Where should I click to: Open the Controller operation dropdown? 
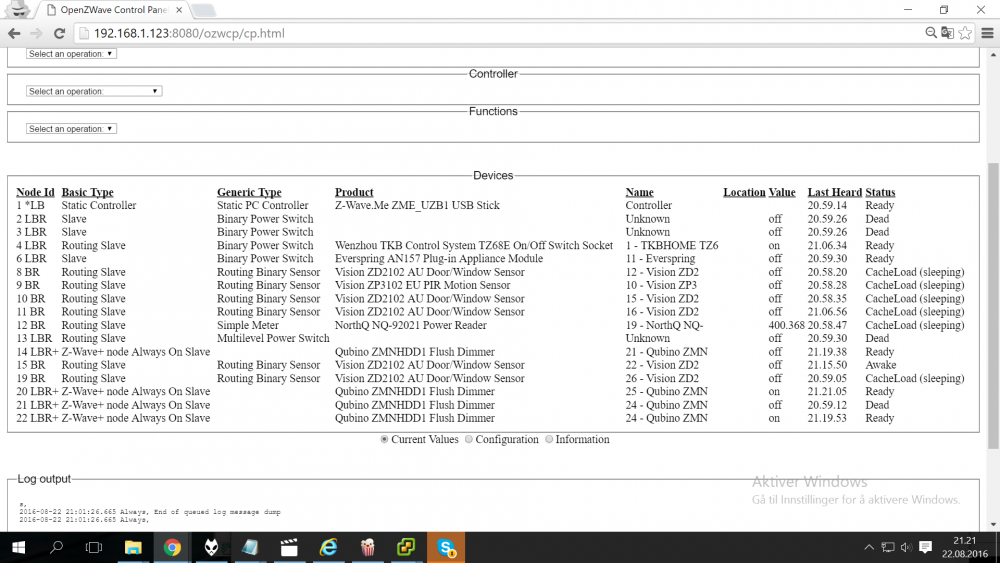tap(94, 91)
